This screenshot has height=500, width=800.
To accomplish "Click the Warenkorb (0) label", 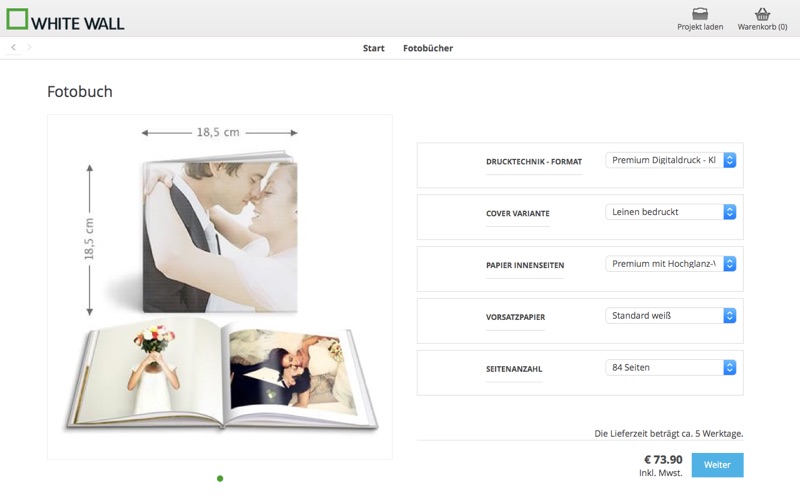I will tap(762, 27).
